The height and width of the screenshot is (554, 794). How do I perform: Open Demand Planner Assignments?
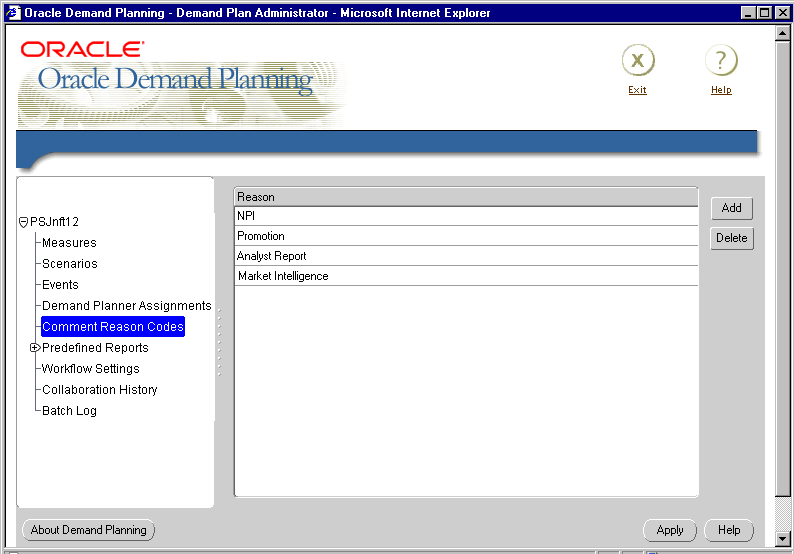(x=127, y=305)
